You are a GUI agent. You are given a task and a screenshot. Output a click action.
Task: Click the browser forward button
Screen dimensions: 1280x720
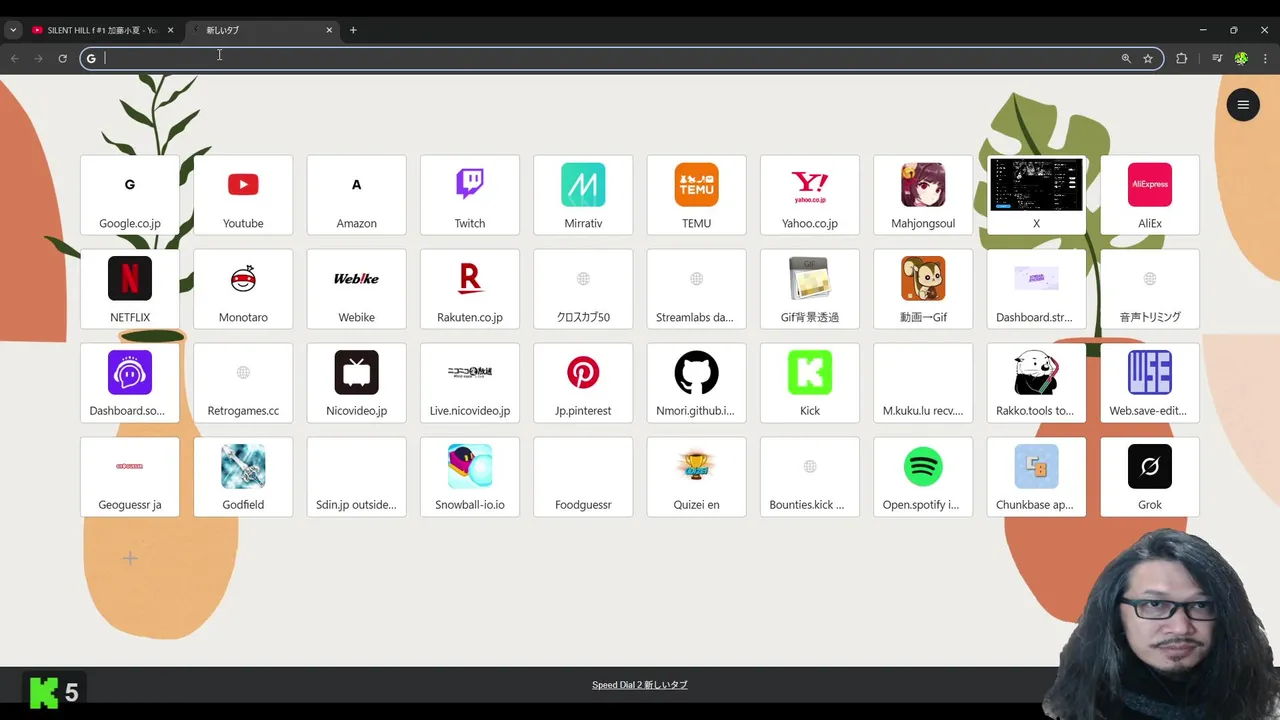(39, 58)
